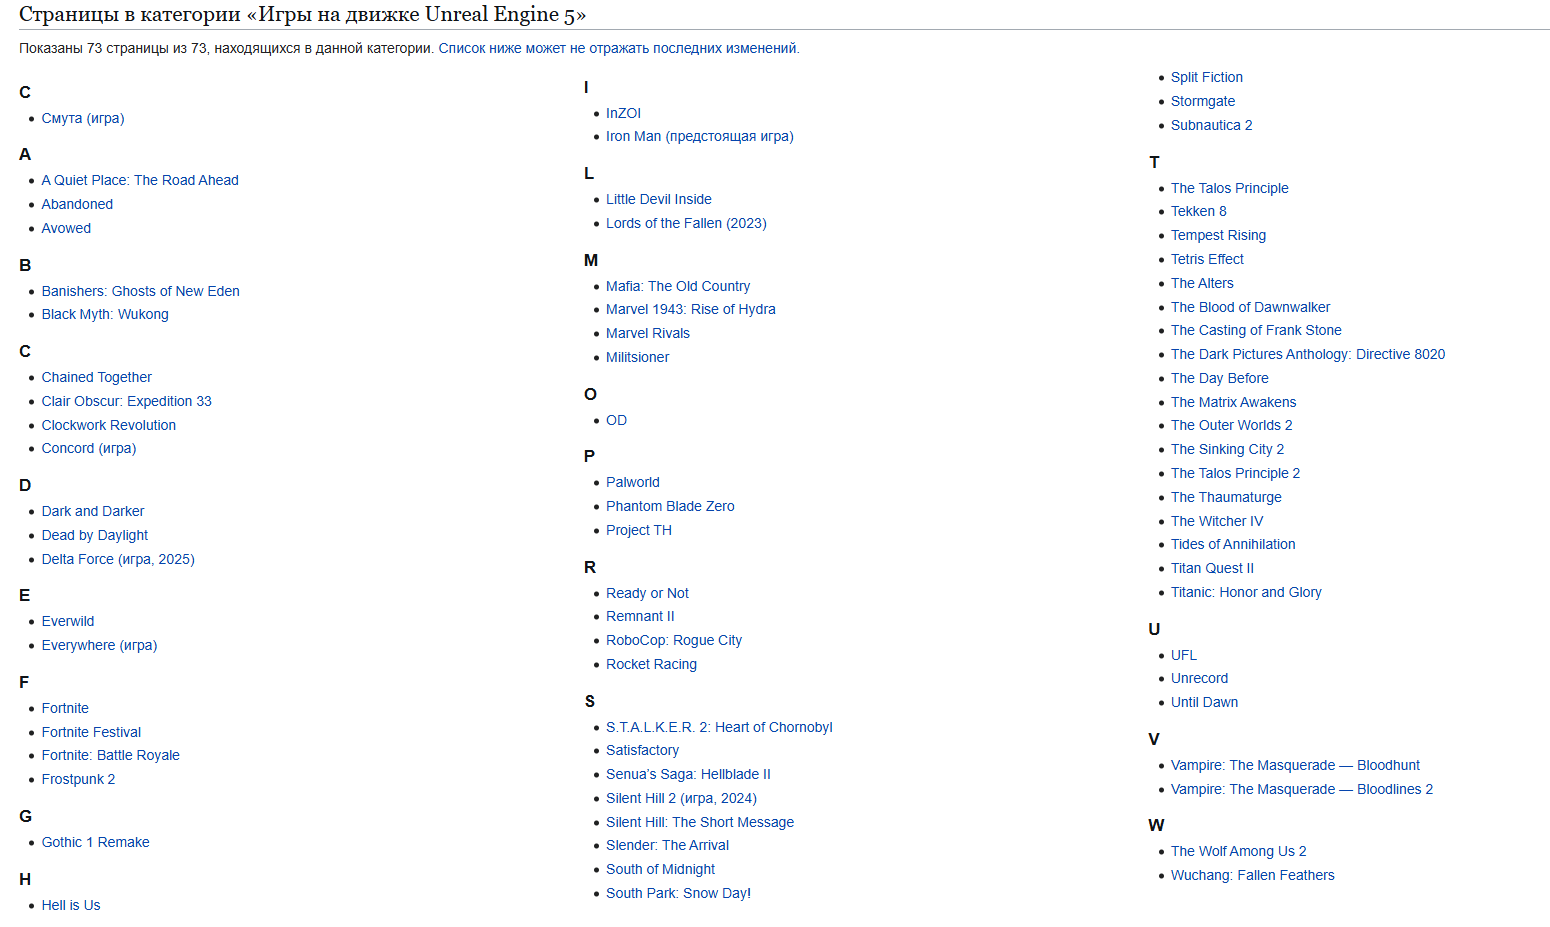Click 'Ready or Not'
This screenshot has width=1550, height=927.
pyautogui.click(x=647, y=593)
